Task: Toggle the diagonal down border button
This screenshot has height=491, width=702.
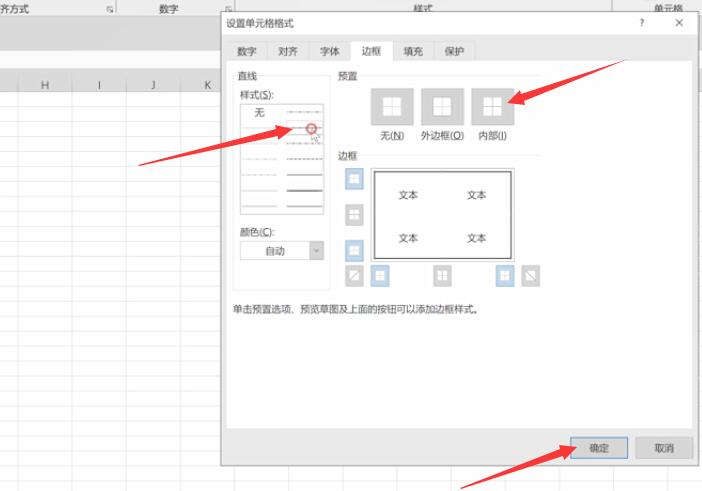Action: [x=531, y=276]
